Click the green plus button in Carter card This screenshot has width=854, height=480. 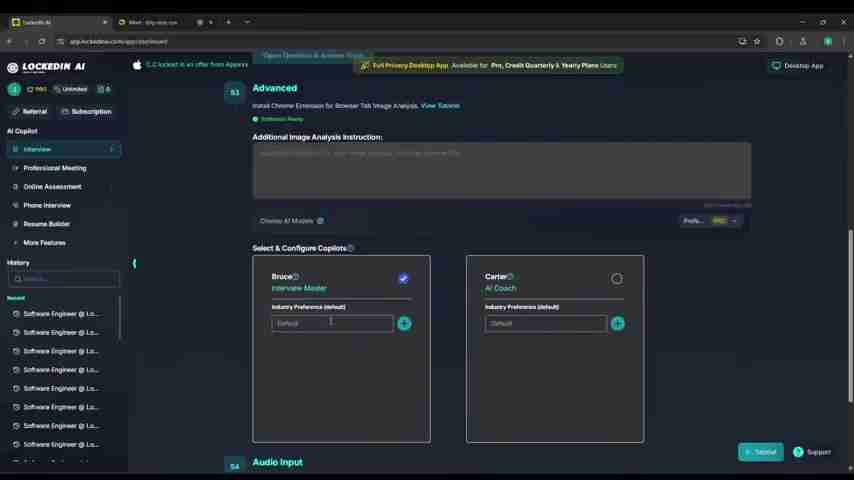tap(617, 323)
